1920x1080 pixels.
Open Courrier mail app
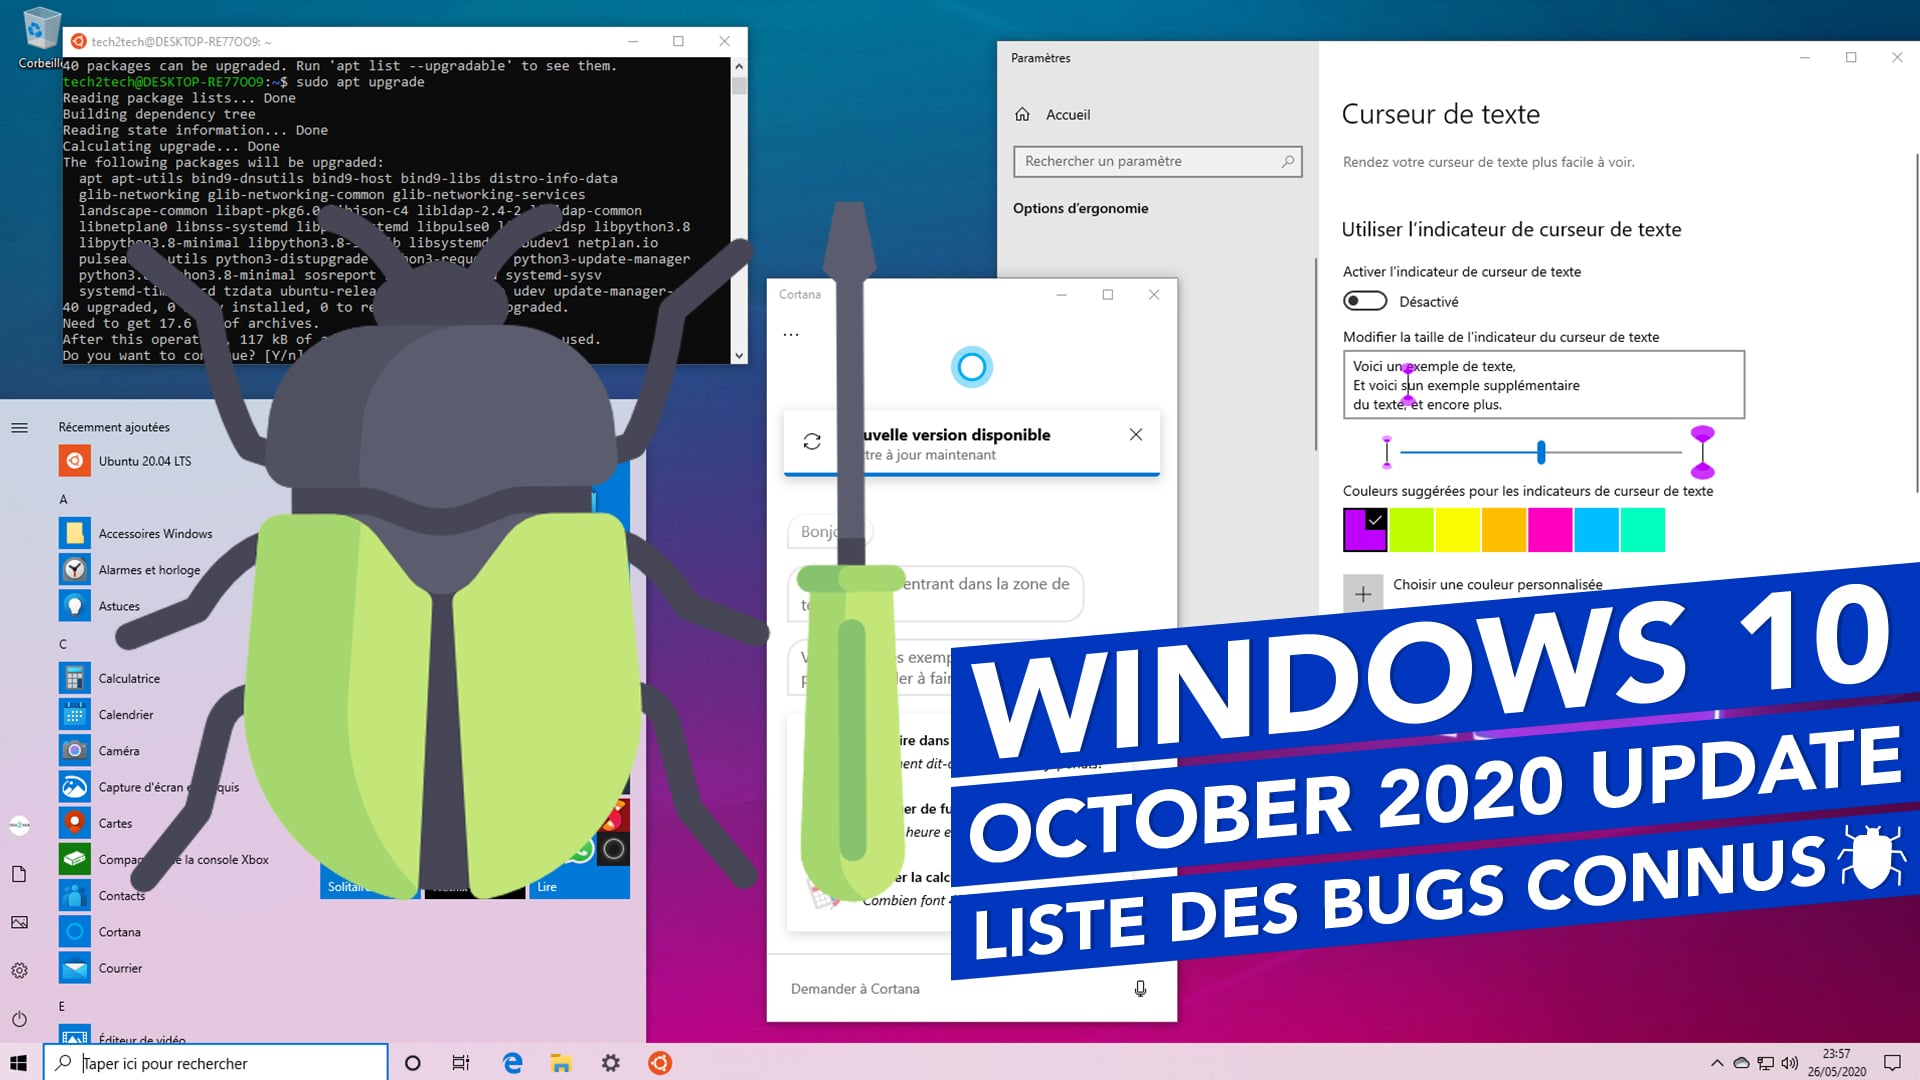120,968
